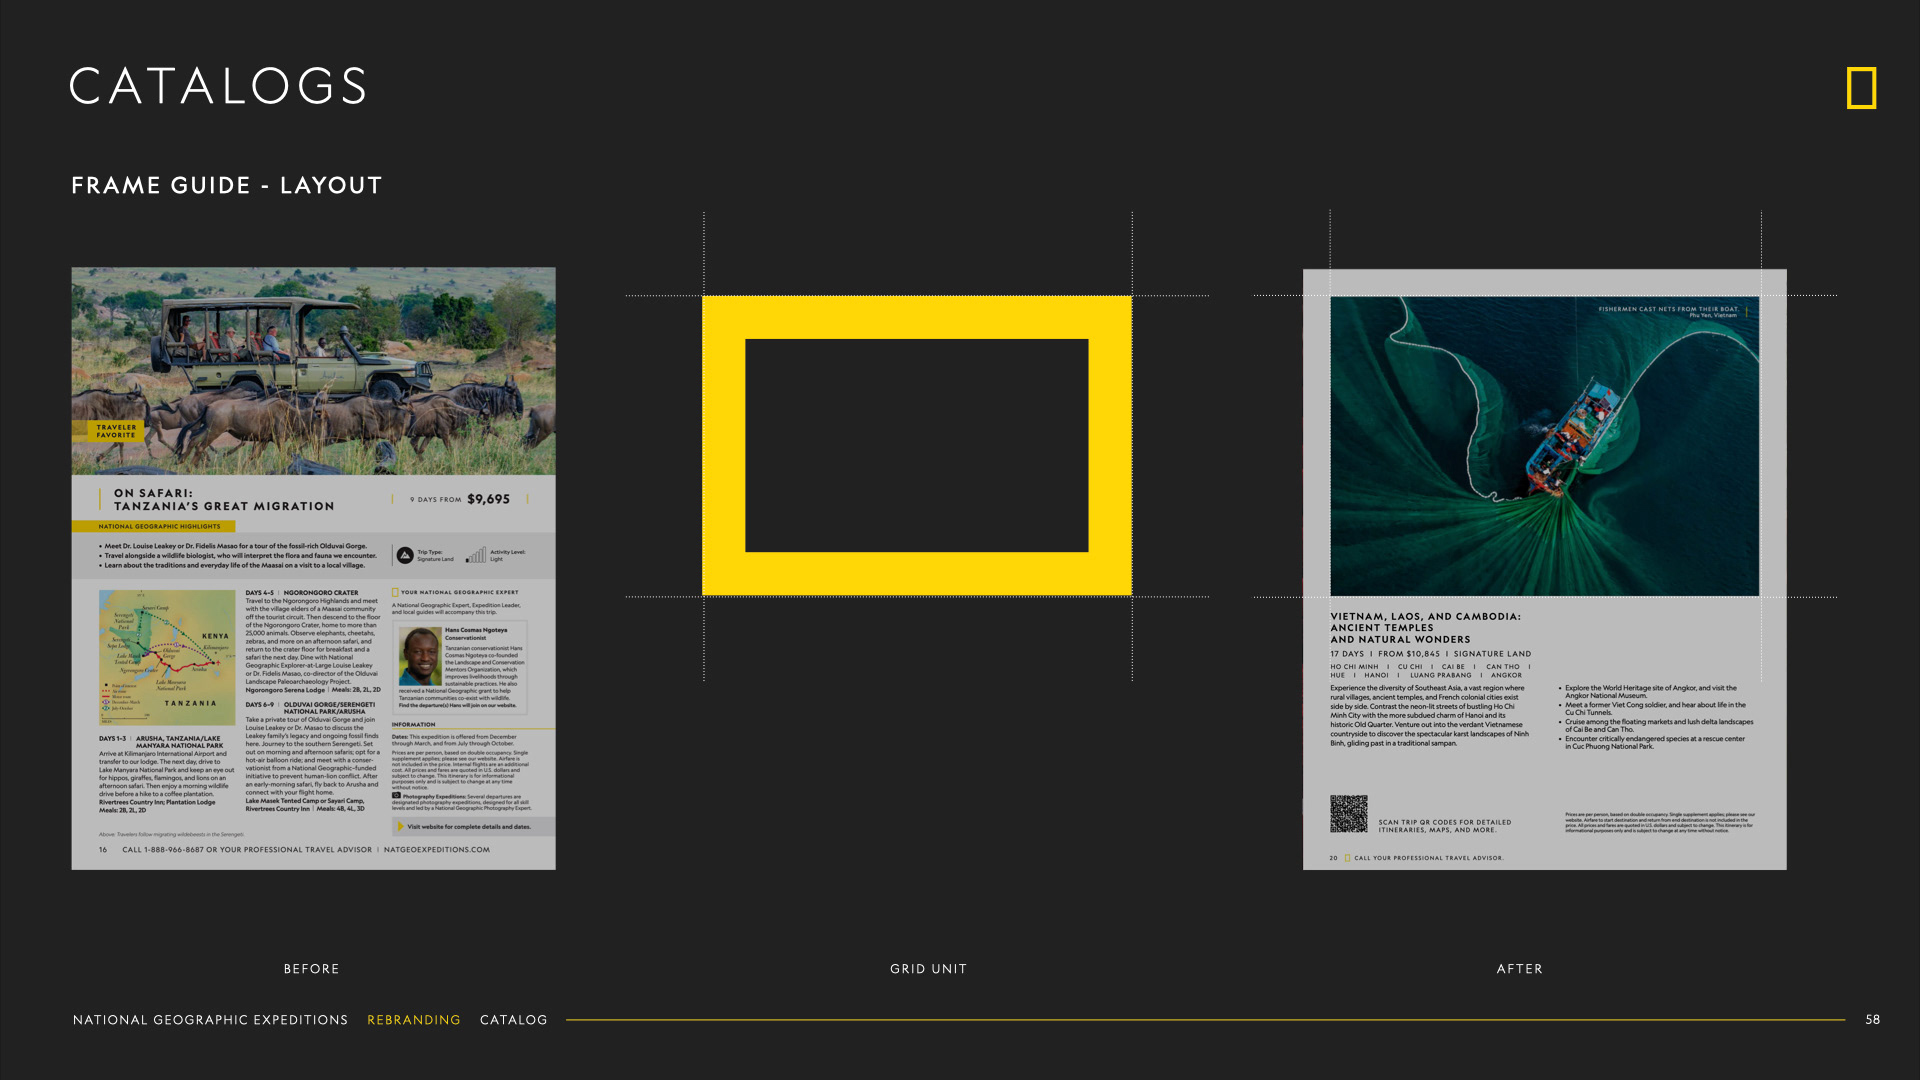Screen dimensions: 1920x1080
Task: Click the $9,695 price text
Action: coord(488,499)
